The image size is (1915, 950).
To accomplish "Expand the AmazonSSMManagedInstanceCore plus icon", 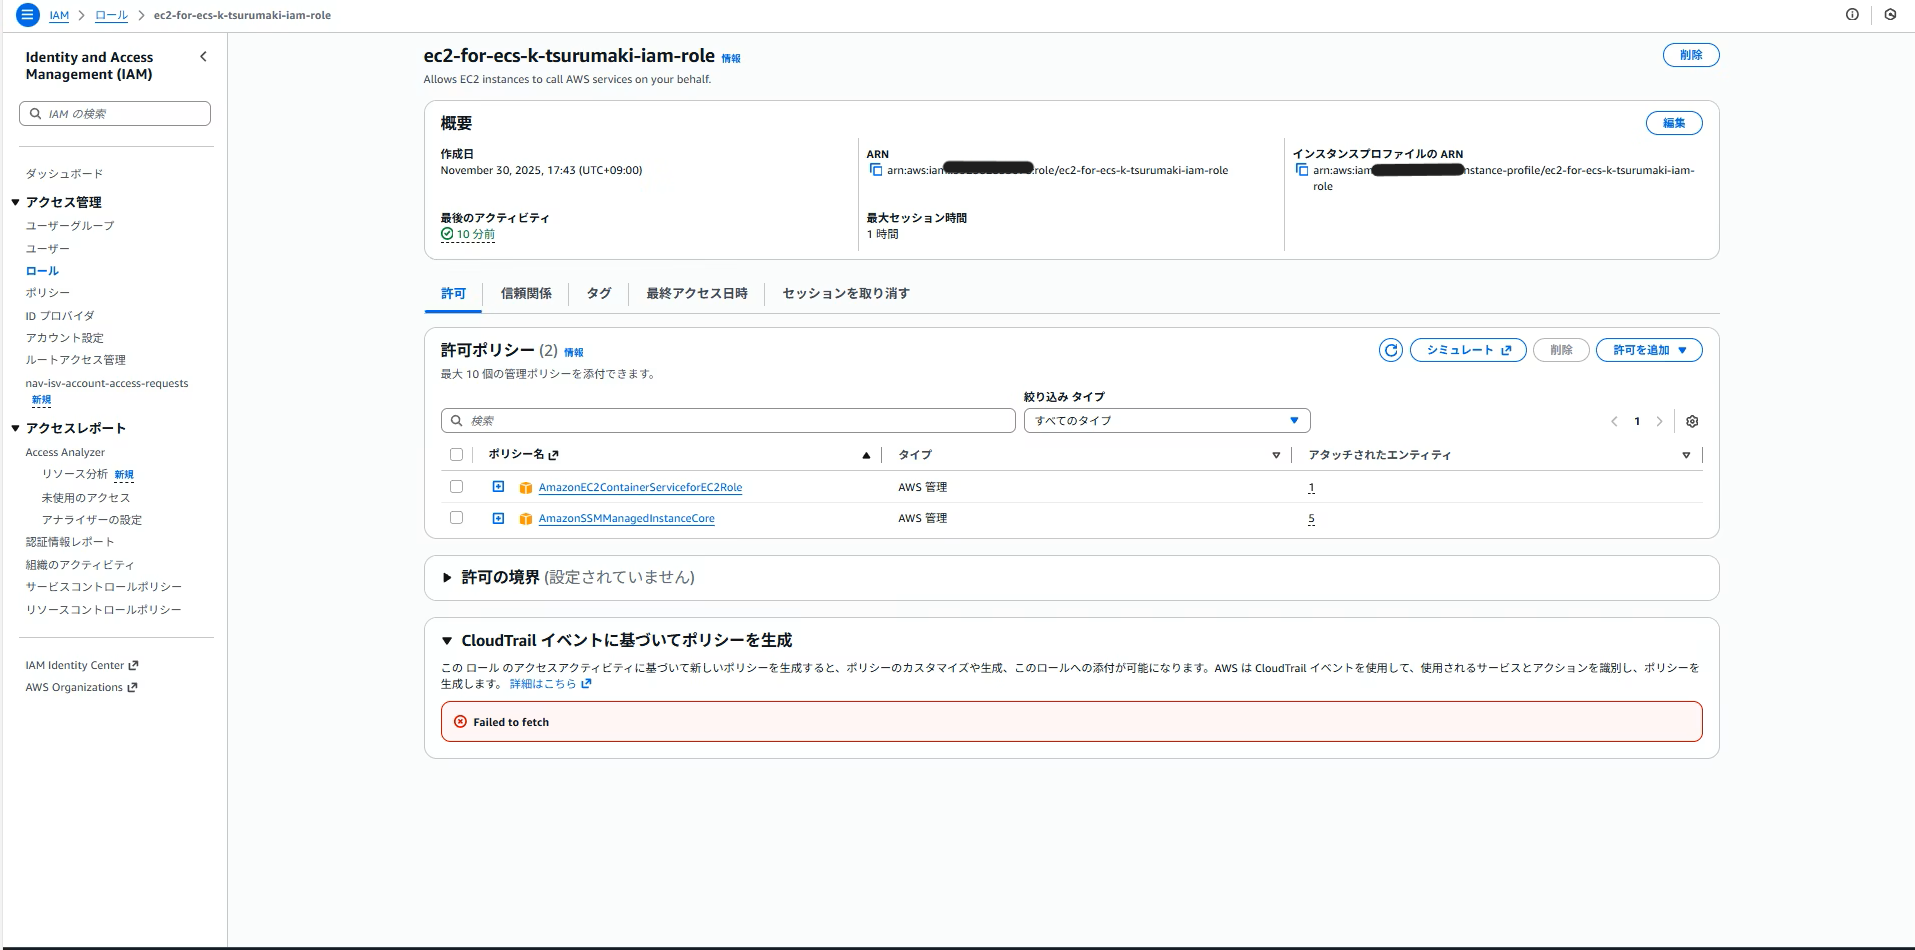I will click(x=498, y=518).
